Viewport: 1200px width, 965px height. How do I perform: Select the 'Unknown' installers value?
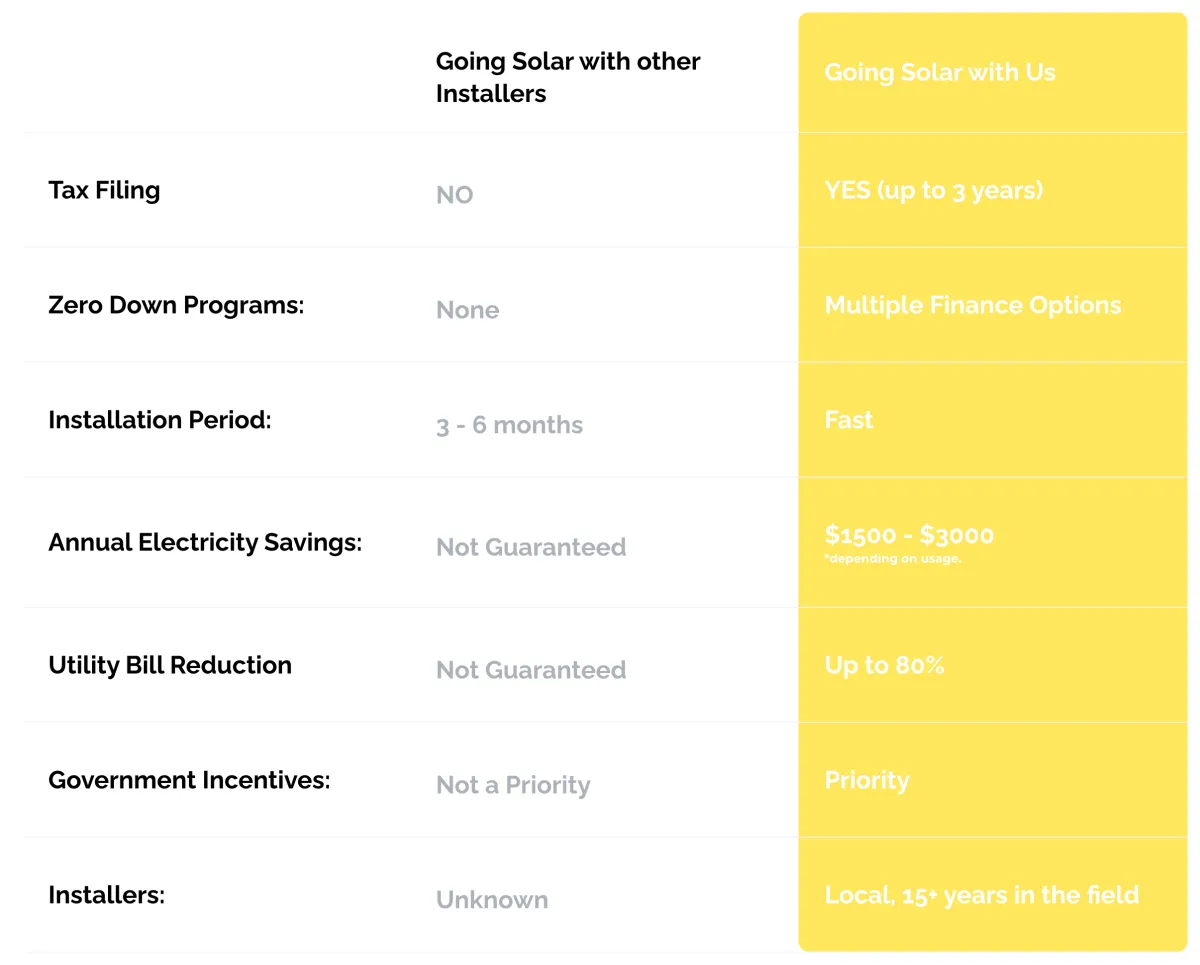[492, 900]
